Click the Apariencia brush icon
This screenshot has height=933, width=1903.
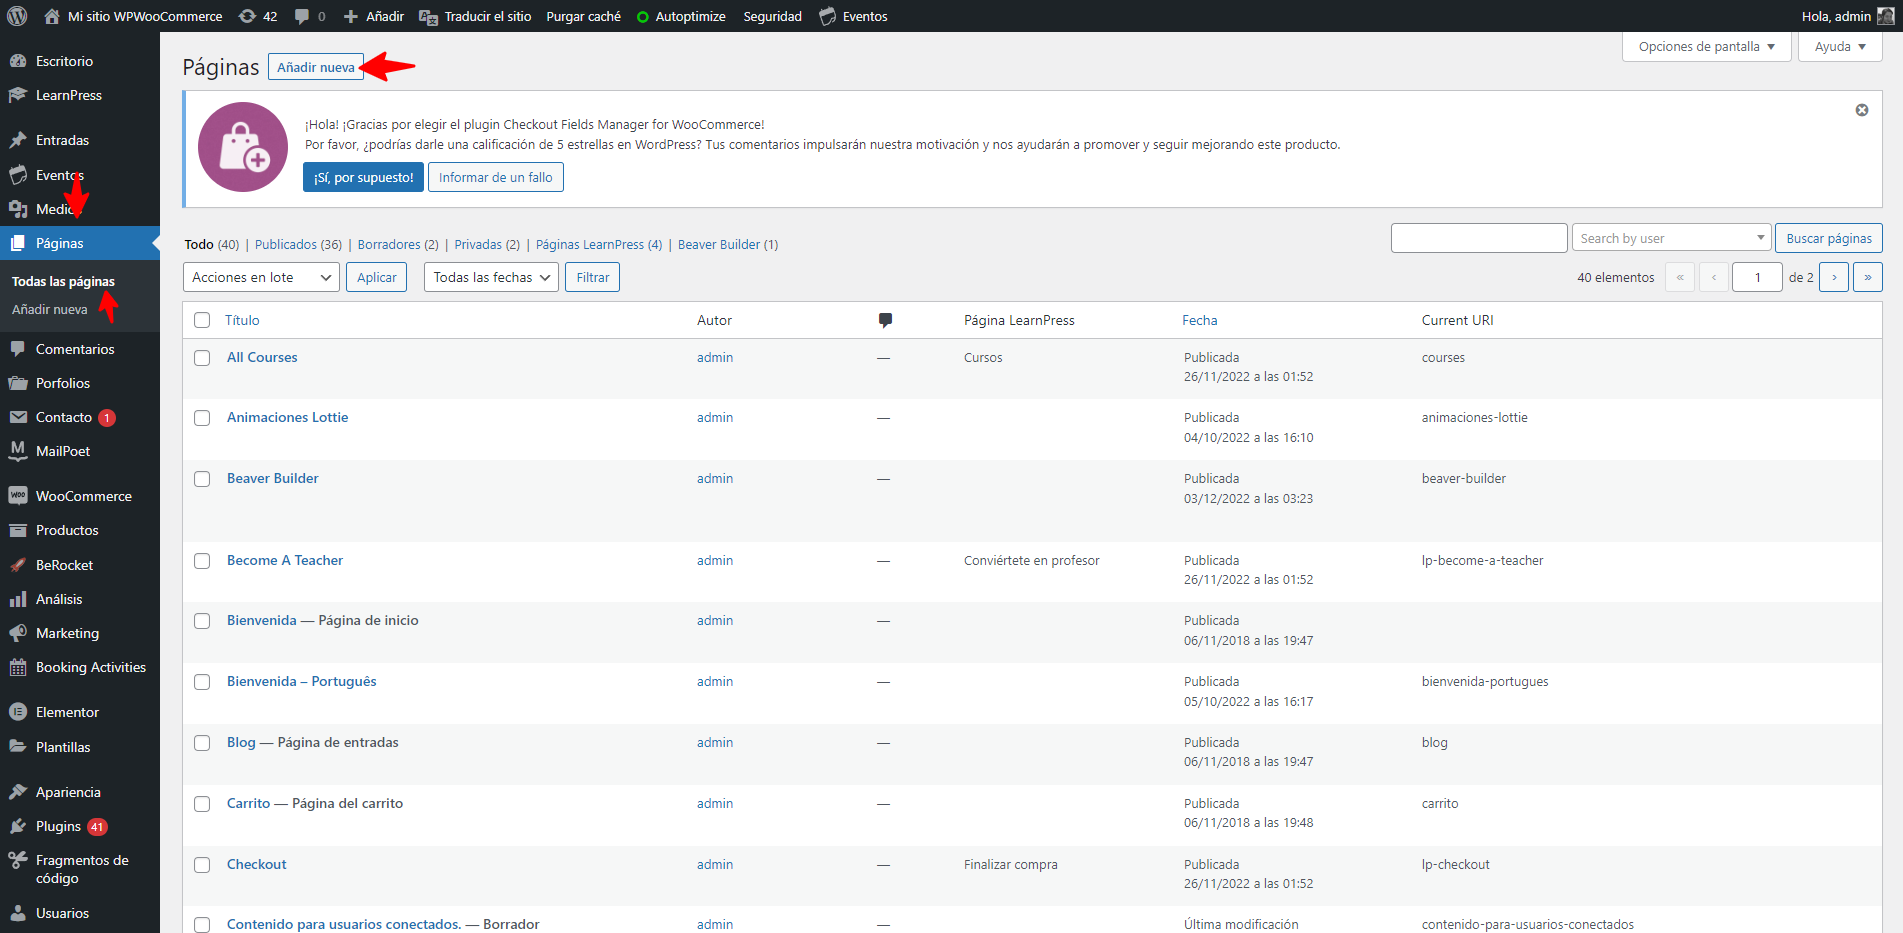click(x=18, y=792)
